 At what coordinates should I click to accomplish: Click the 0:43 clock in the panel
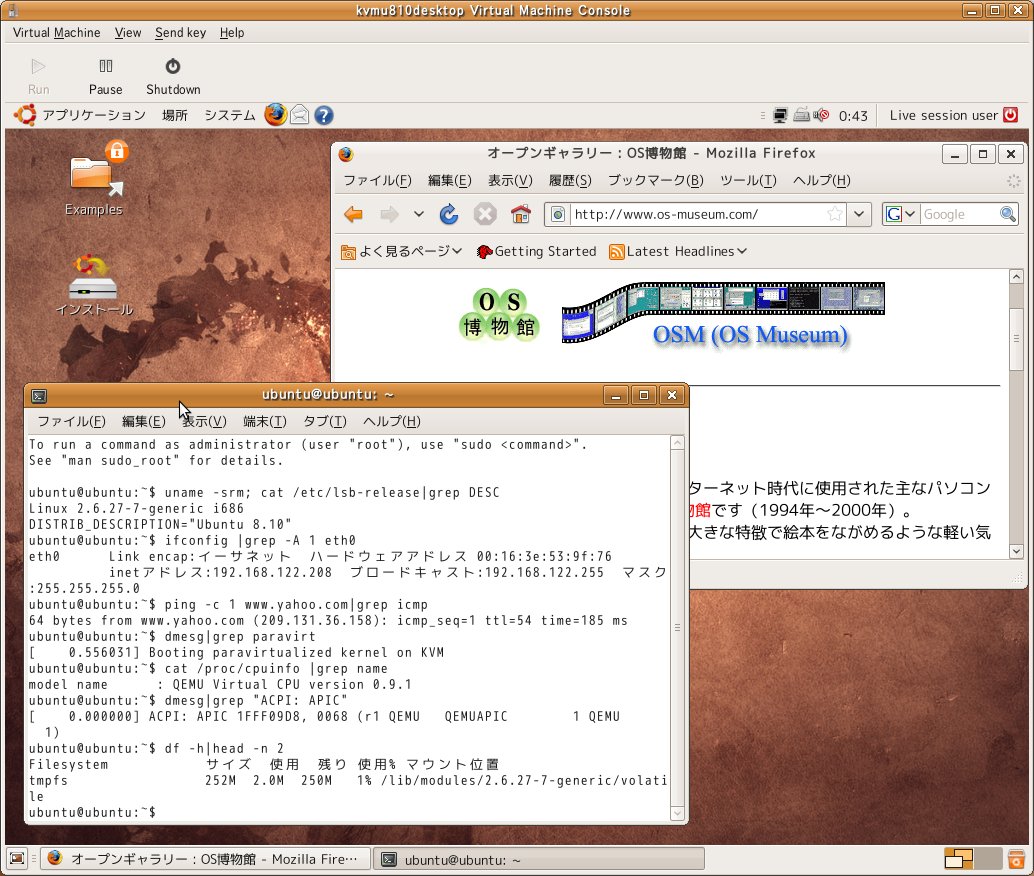(x=853, y=116)
